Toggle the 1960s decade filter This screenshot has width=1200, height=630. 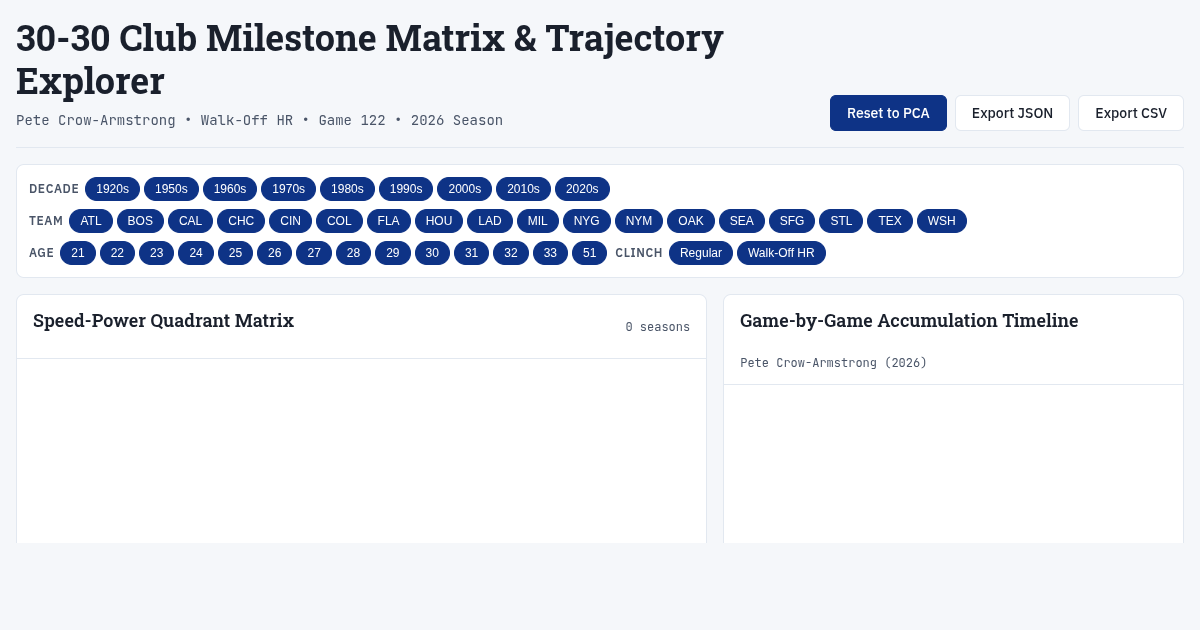(x=230, y=189)
